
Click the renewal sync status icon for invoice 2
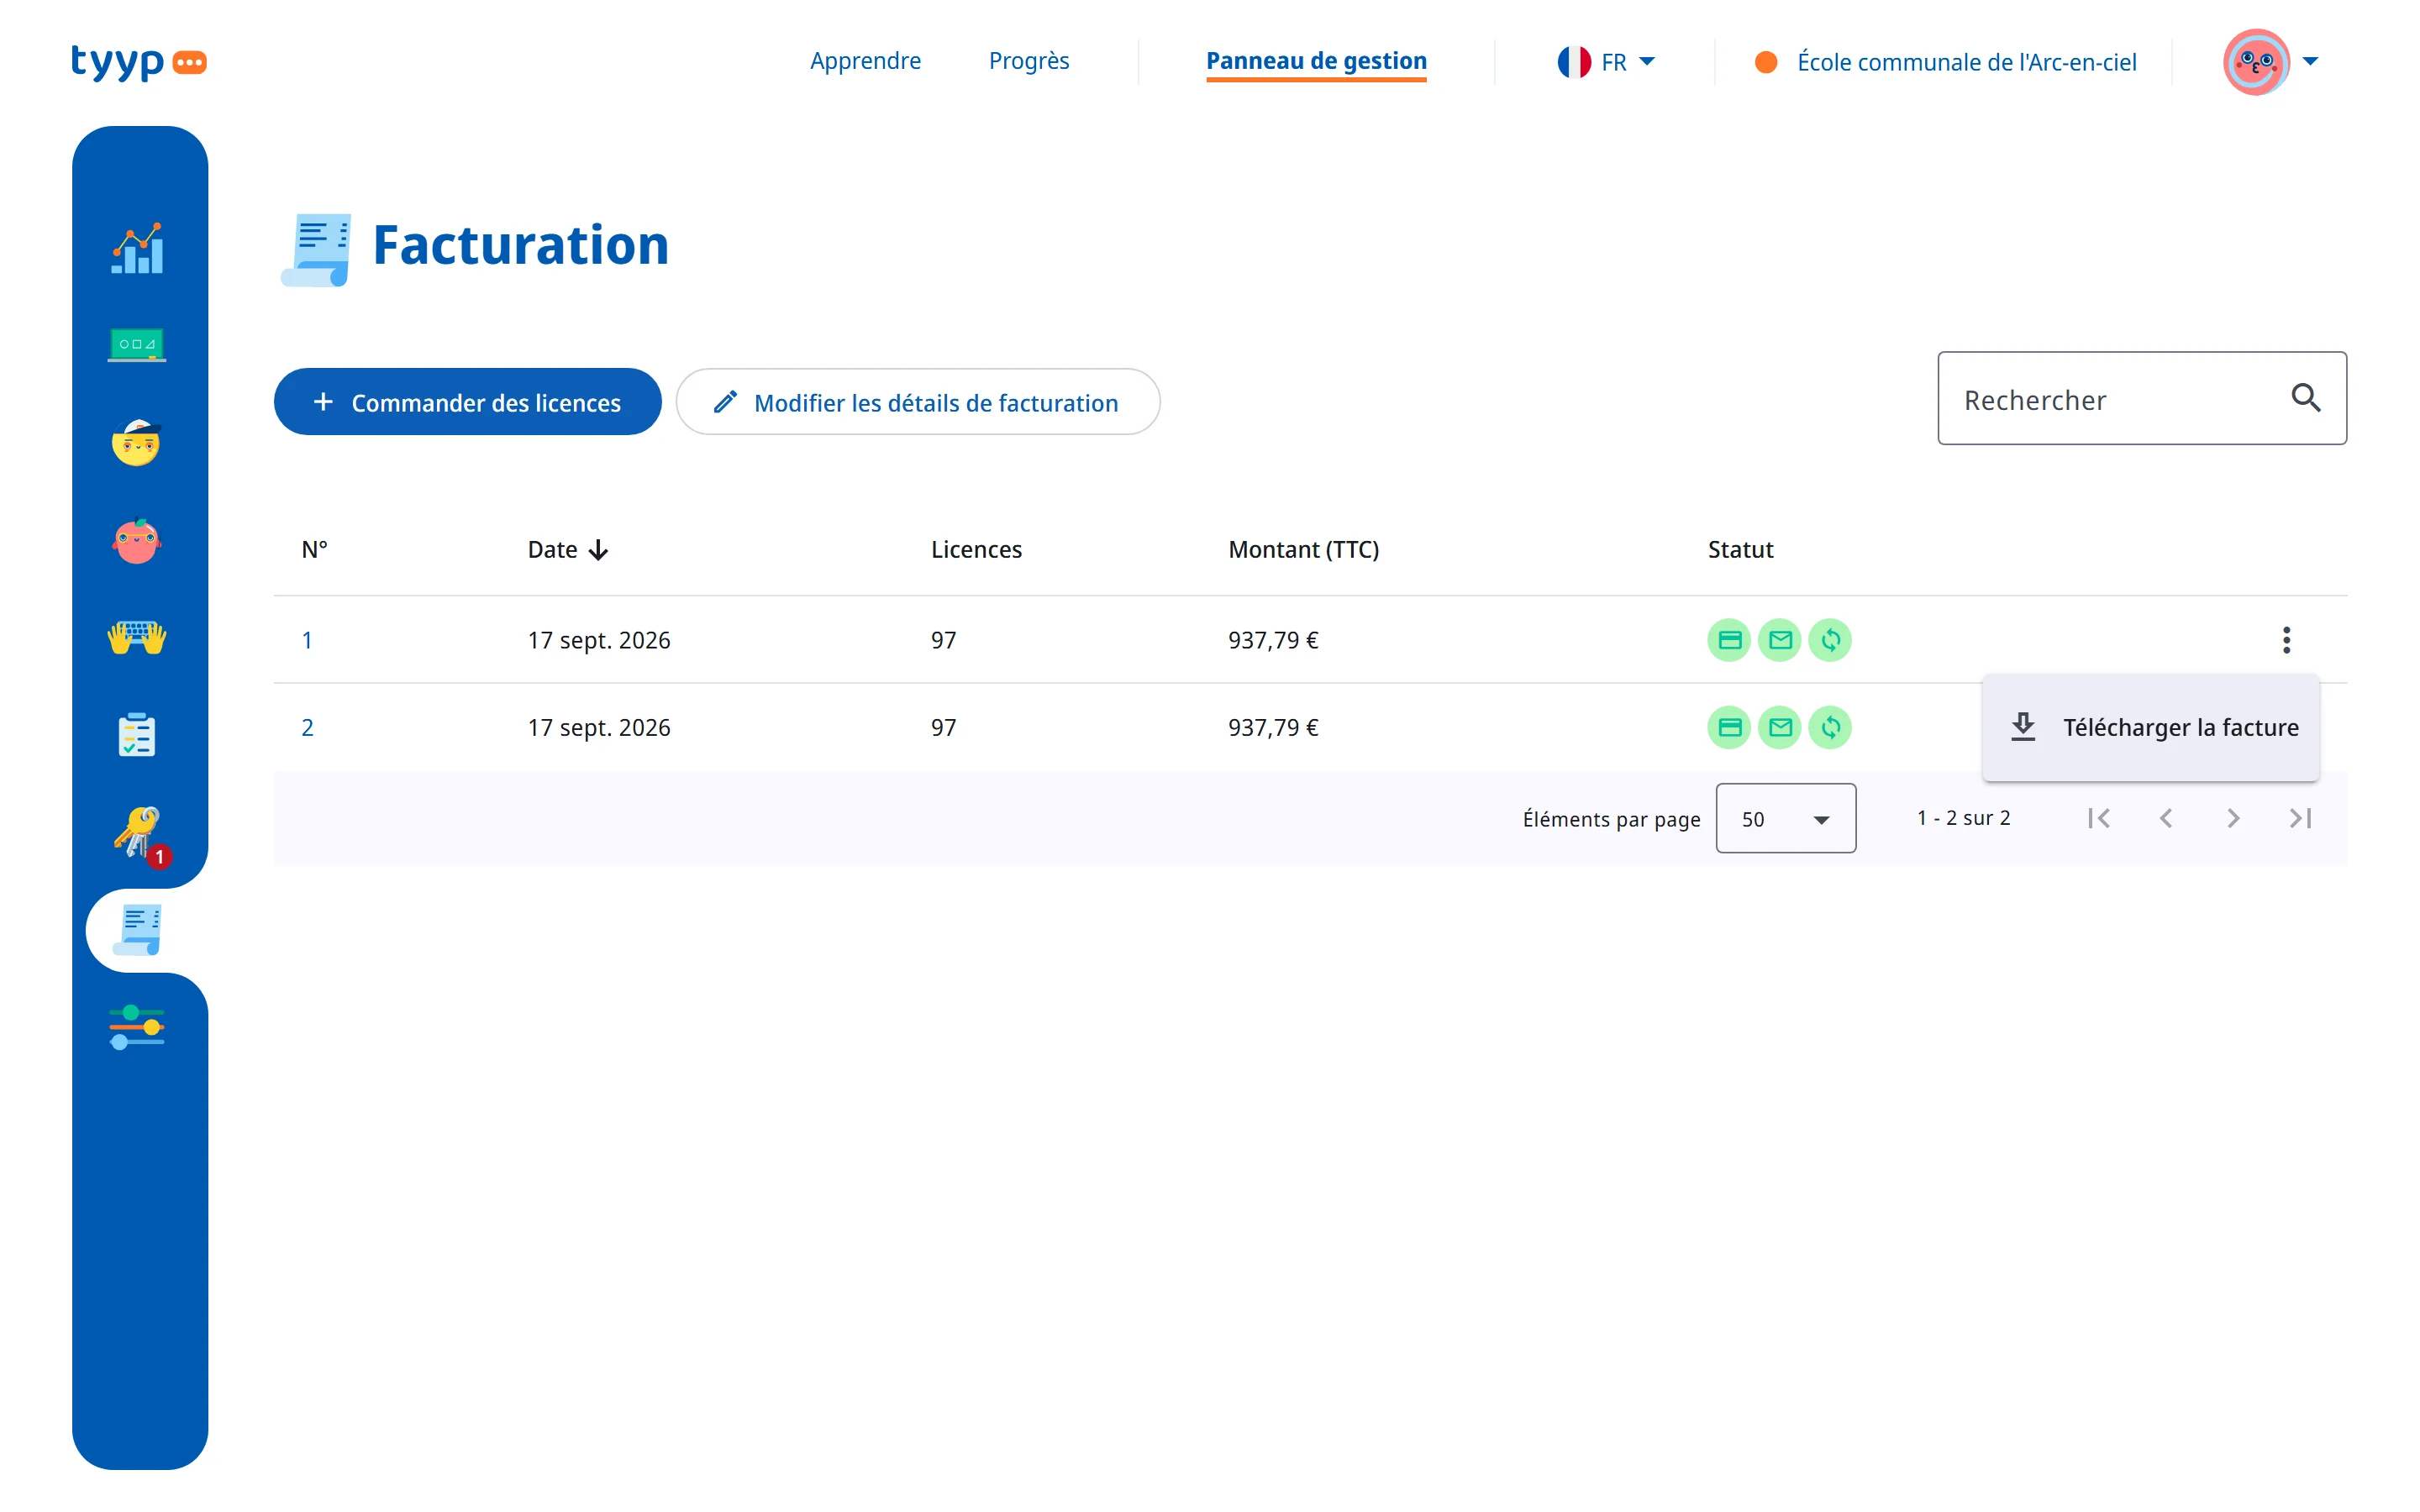click(1830, 728)
